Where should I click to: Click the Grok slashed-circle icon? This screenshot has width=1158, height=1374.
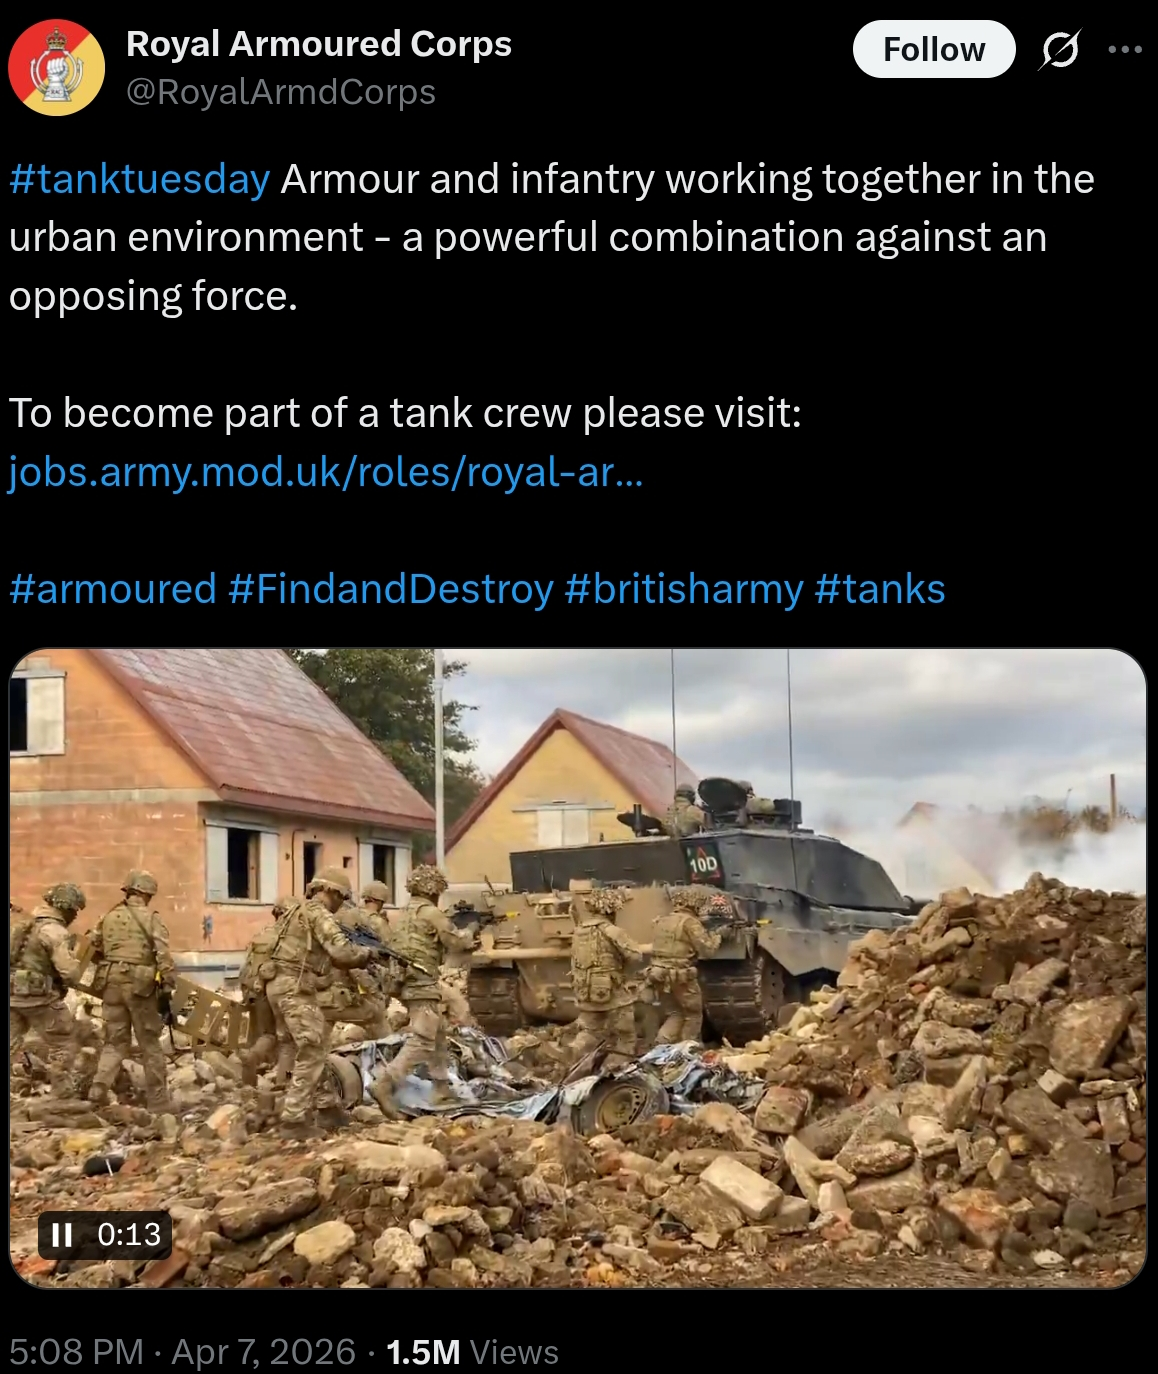[1059, 49]
